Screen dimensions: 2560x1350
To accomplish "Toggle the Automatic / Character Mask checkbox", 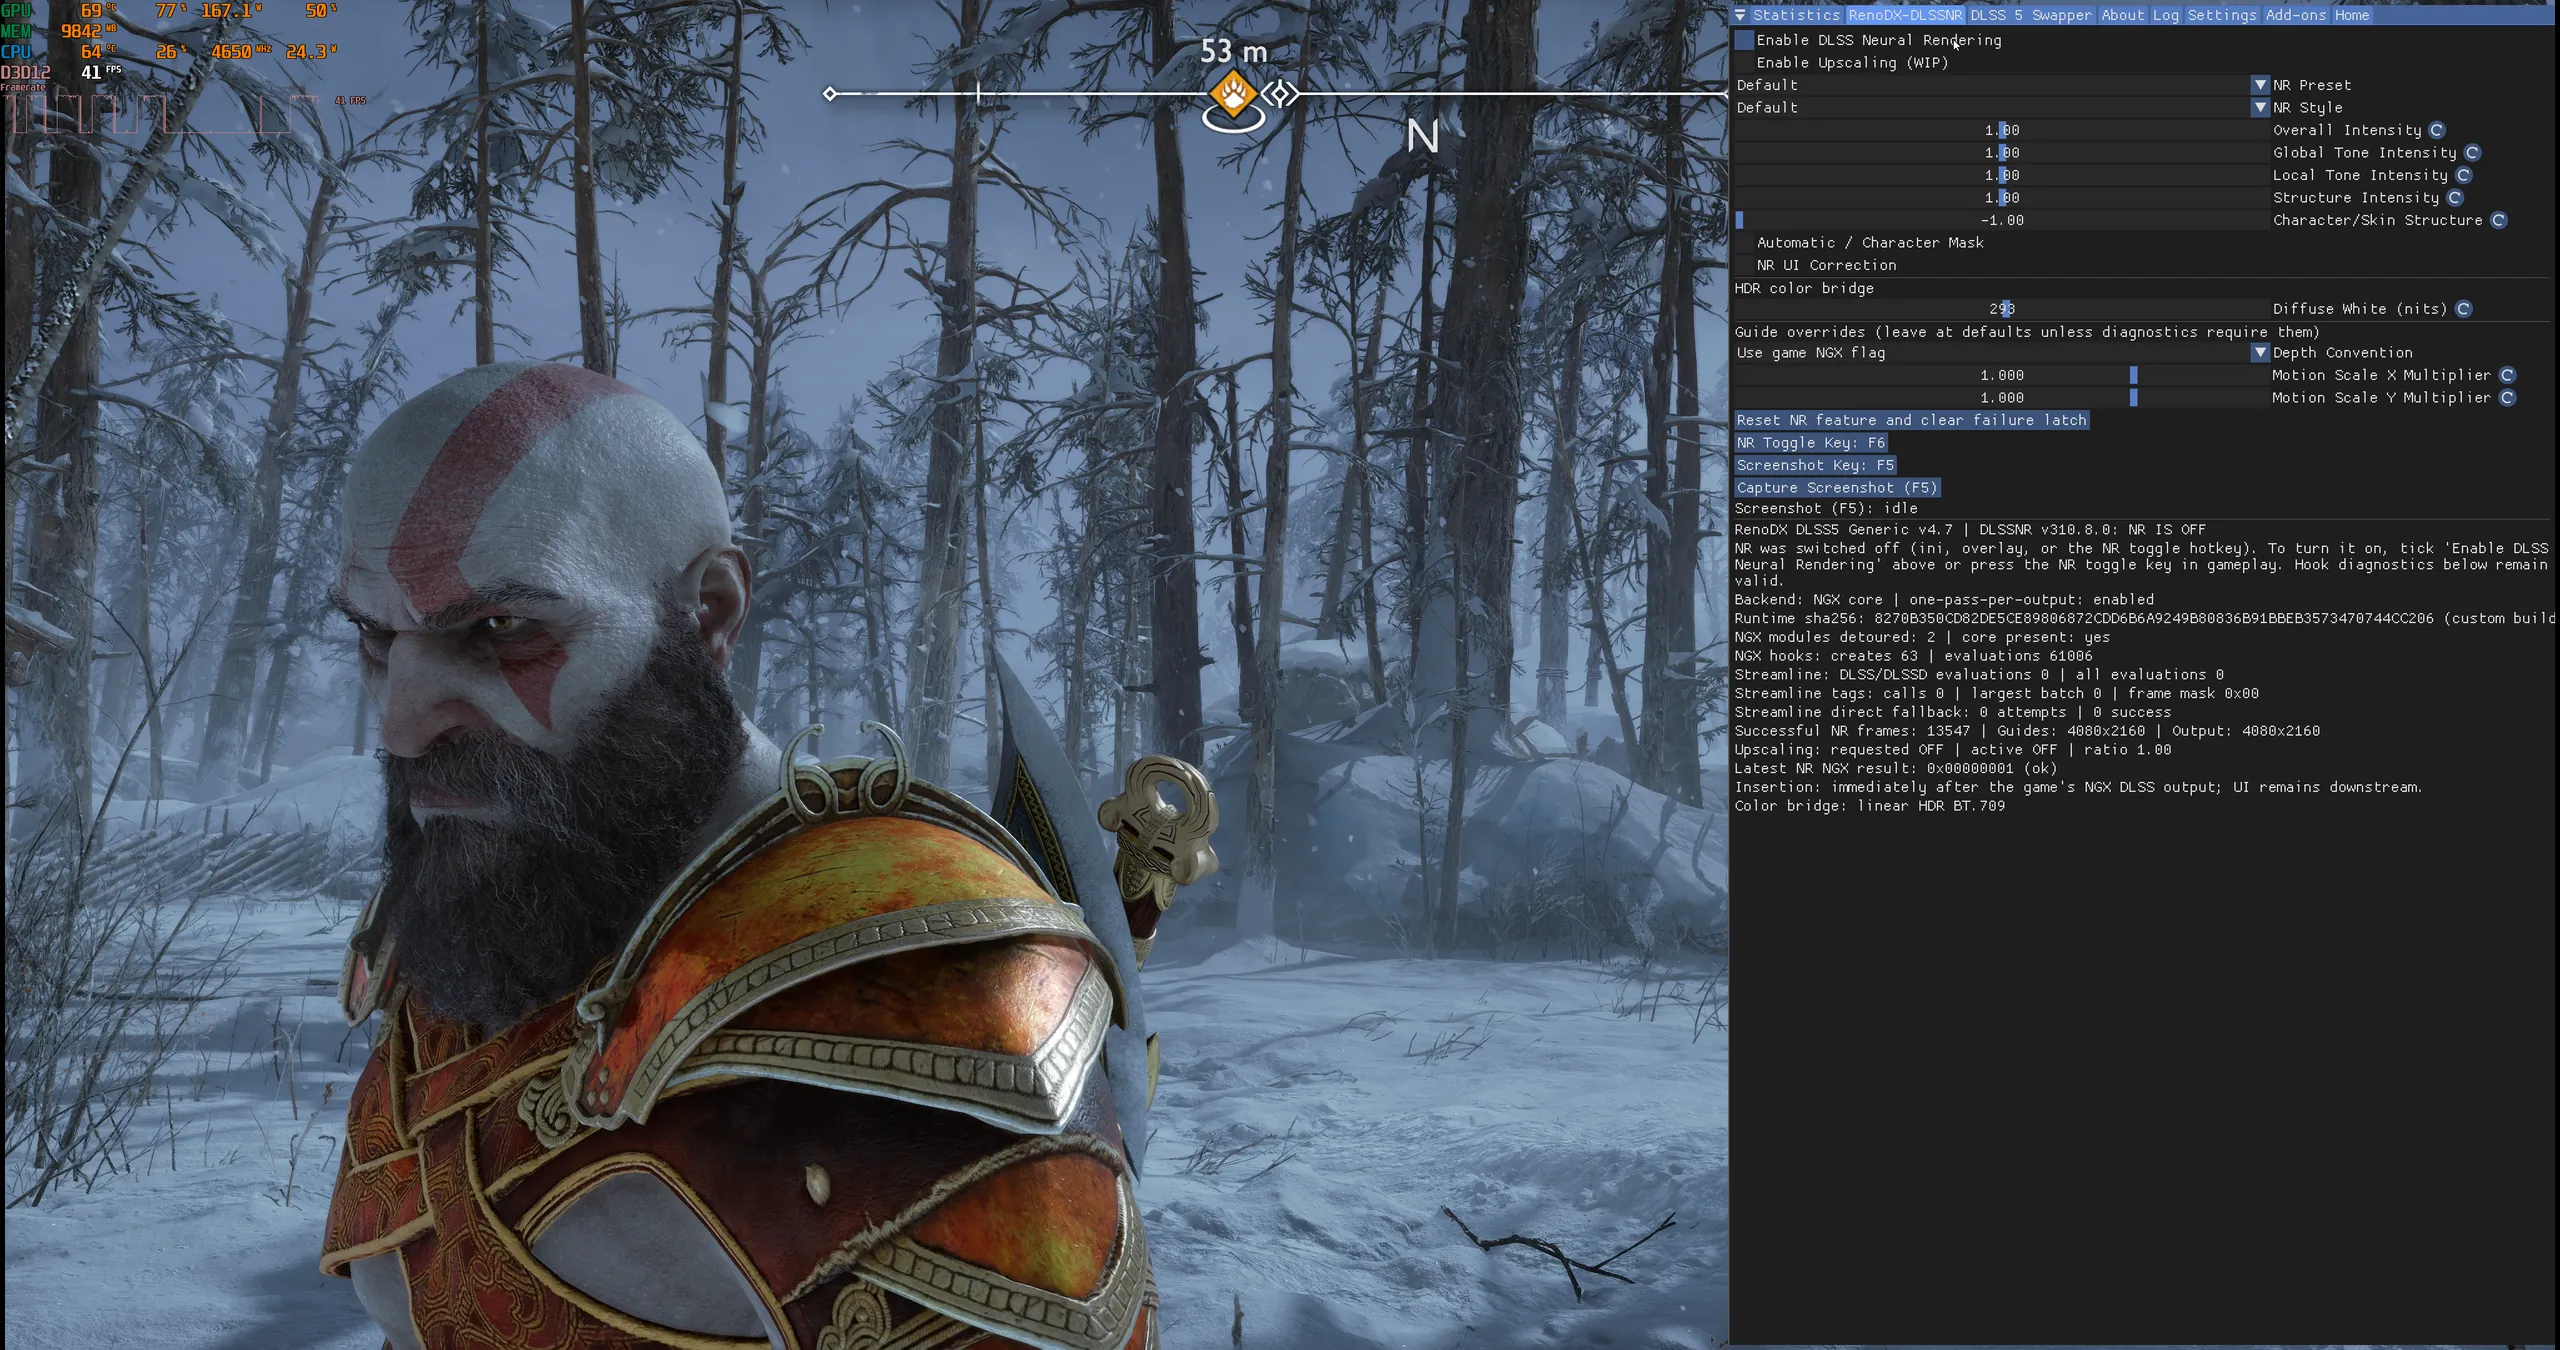I will 1744,243.
